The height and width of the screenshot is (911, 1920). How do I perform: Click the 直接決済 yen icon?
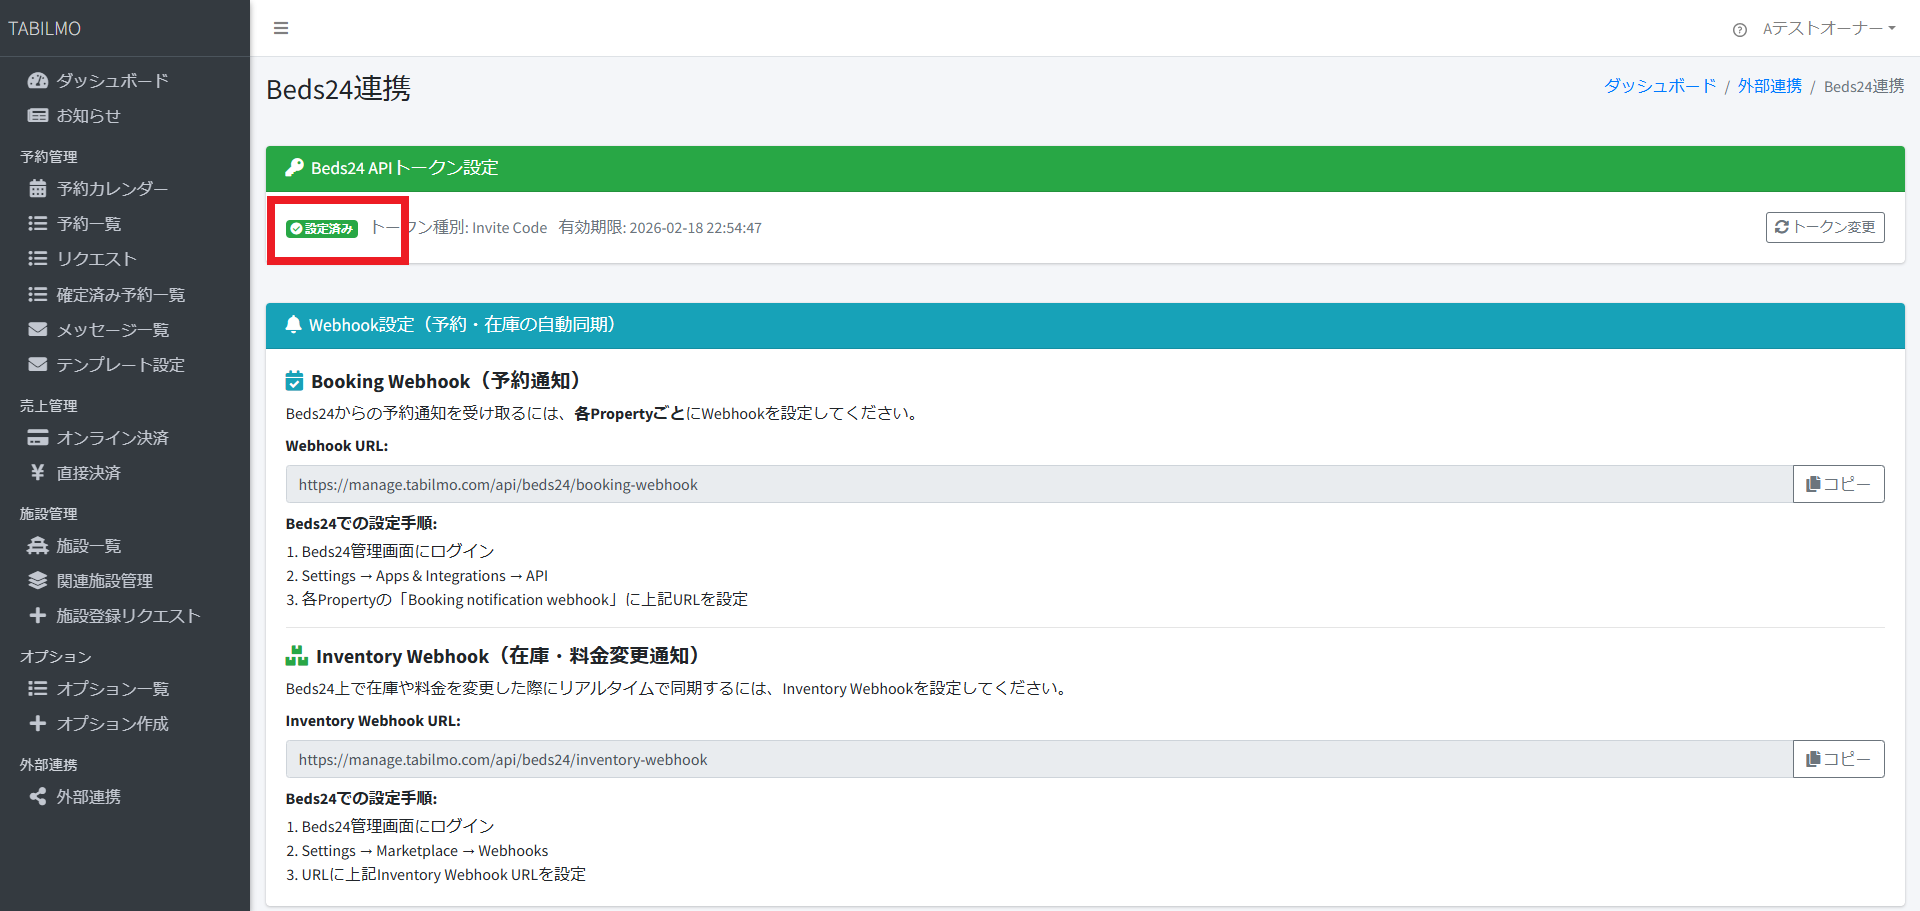tap(38, 473)
